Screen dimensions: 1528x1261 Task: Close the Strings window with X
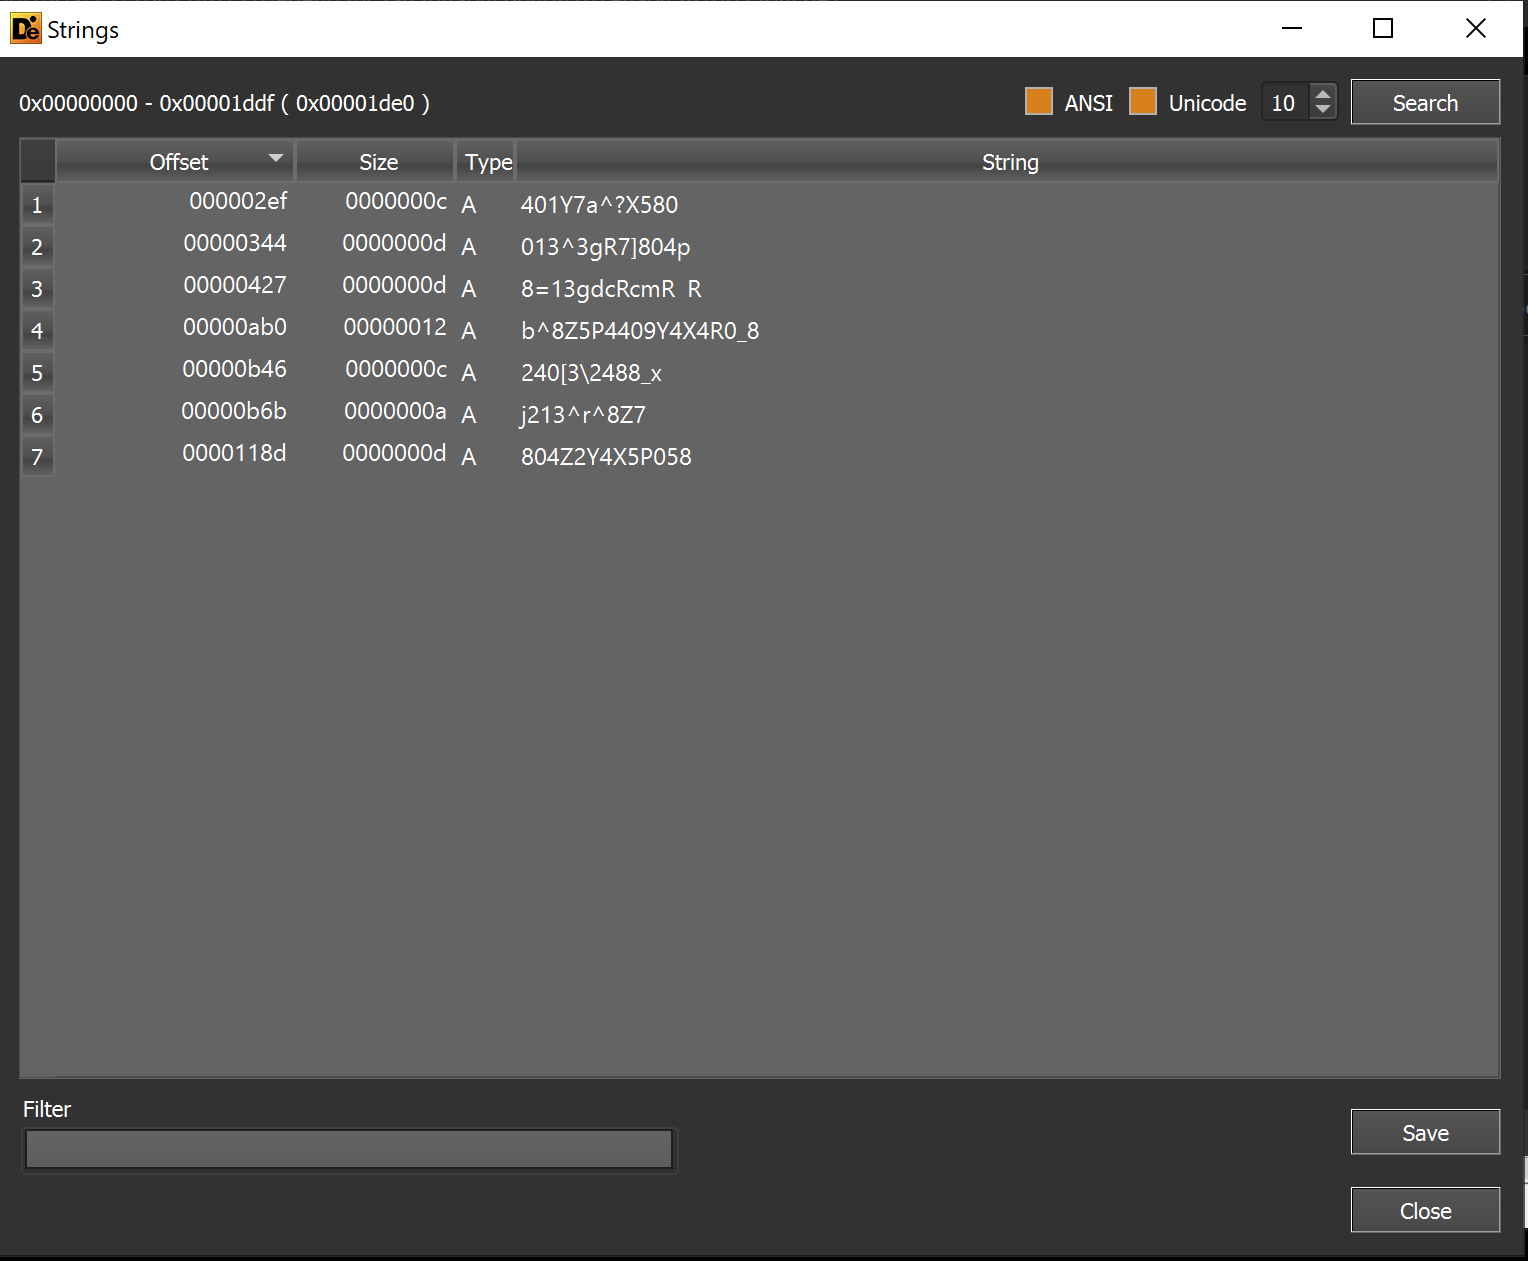(x=1476, y=28)
